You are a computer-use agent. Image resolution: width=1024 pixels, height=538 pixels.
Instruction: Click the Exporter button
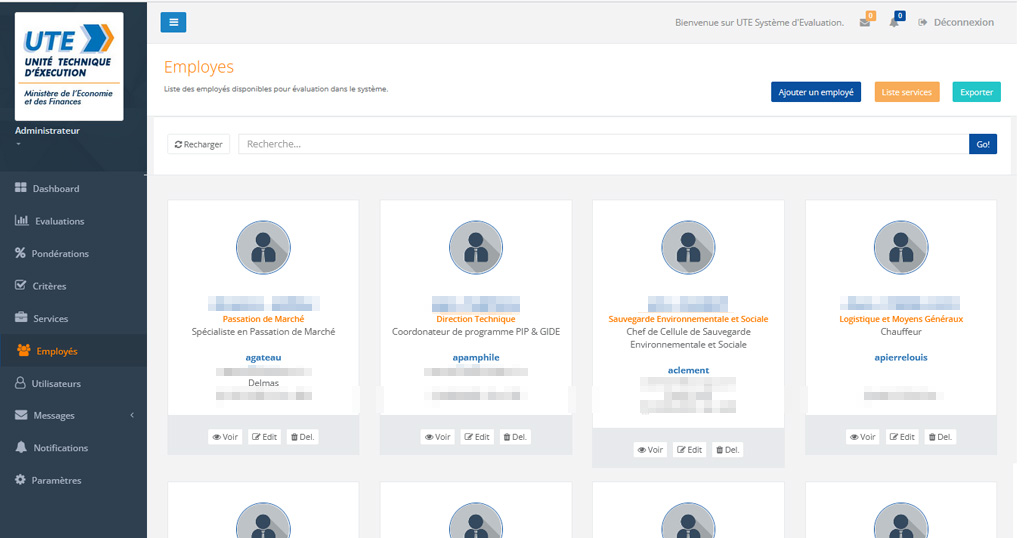[x=976, y=92]
